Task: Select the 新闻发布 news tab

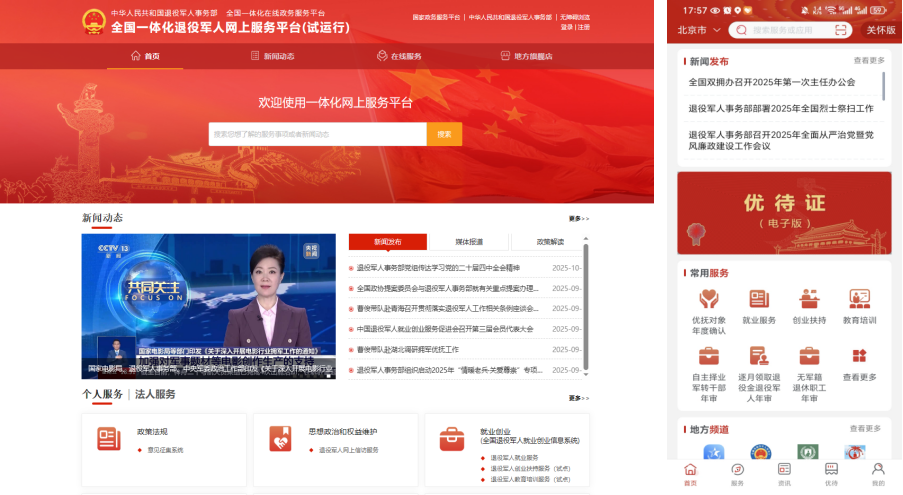Action: click(x=388, y=242)
